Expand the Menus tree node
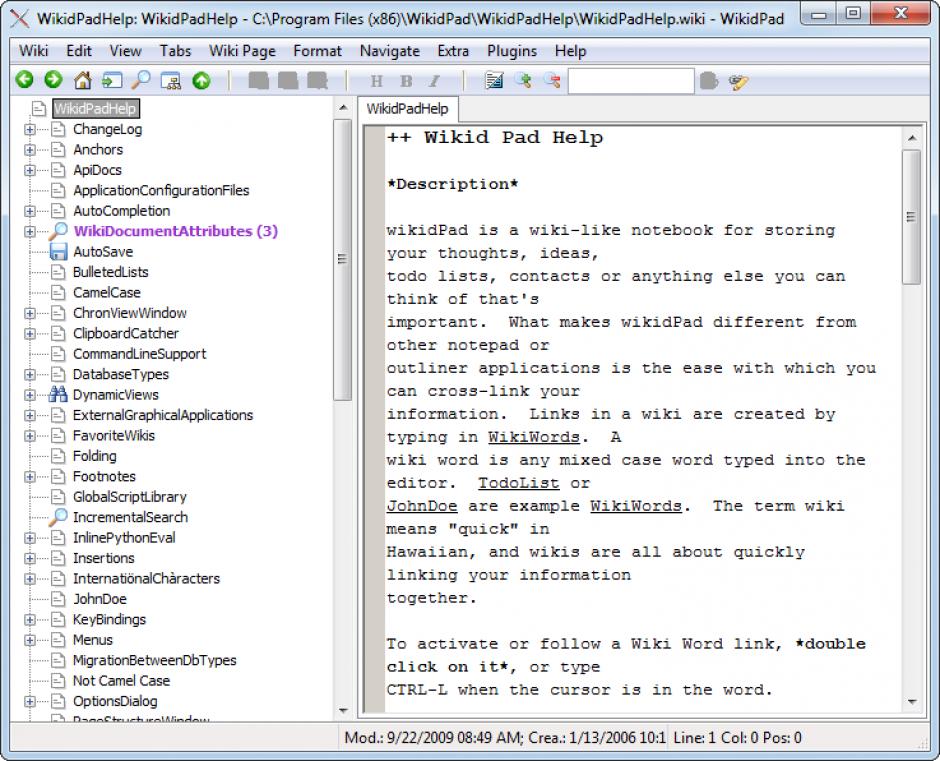940x761 pixels. pyautogui.click(x=30, y=640)
